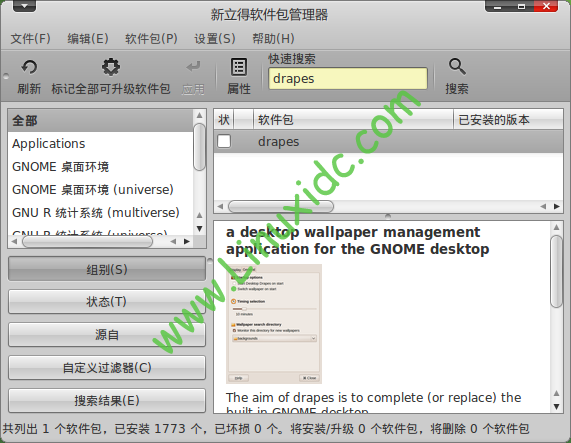Maximize the package manager window
This screenshot has width=571, height=443.
(x=521, y=6)
